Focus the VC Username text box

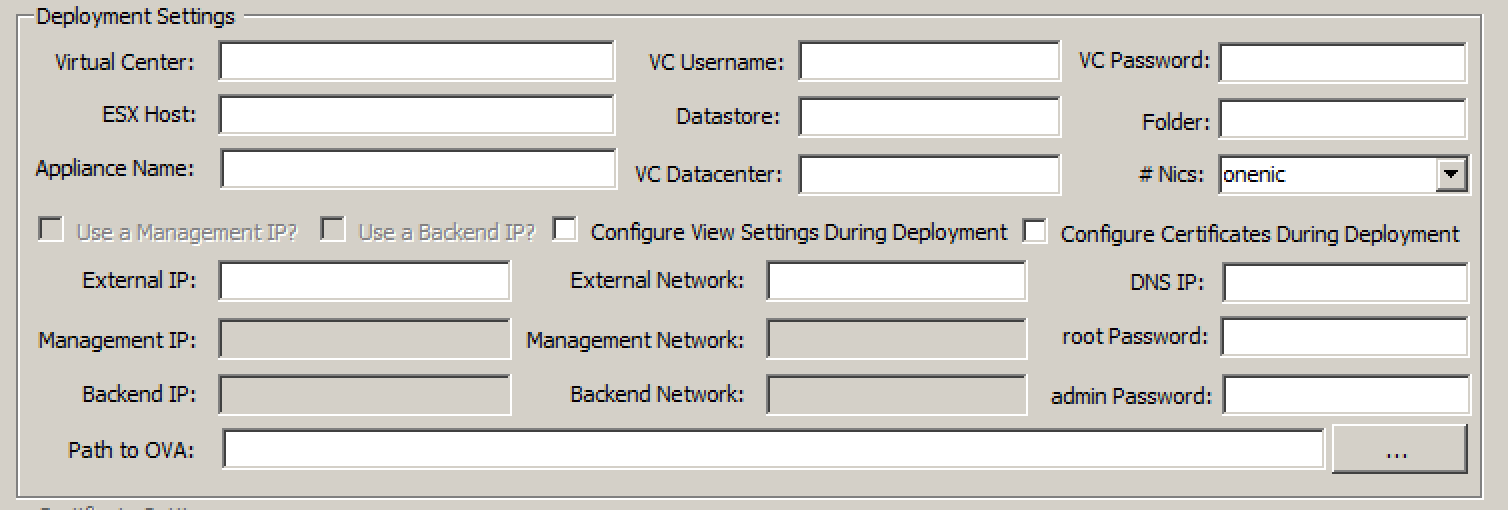[x=928, y=62]
